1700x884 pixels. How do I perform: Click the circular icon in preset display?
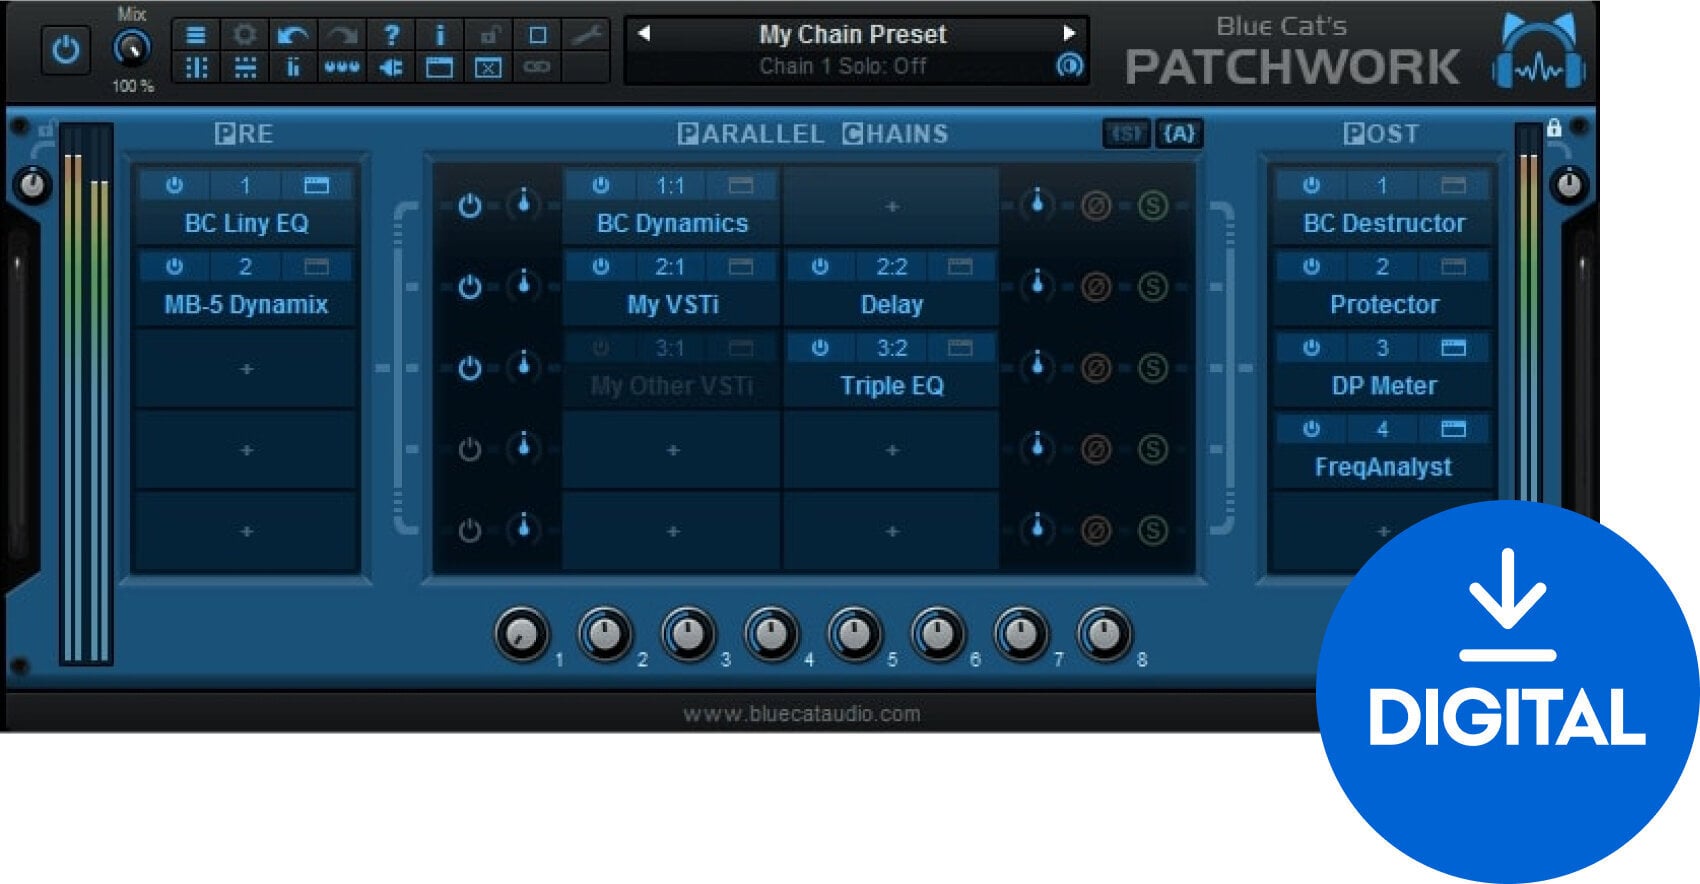(1069, 66)
